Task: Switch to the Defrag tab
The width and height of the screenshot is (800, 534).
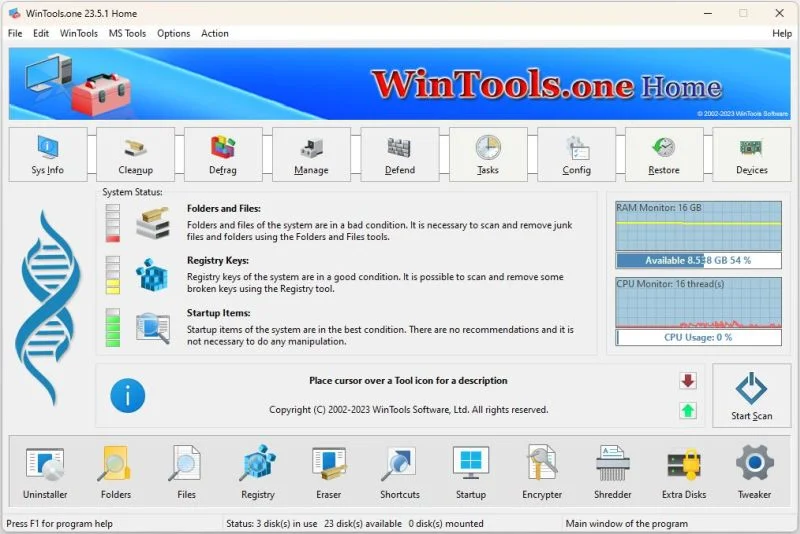Action: pyautogui.click(x=223, y=155)
